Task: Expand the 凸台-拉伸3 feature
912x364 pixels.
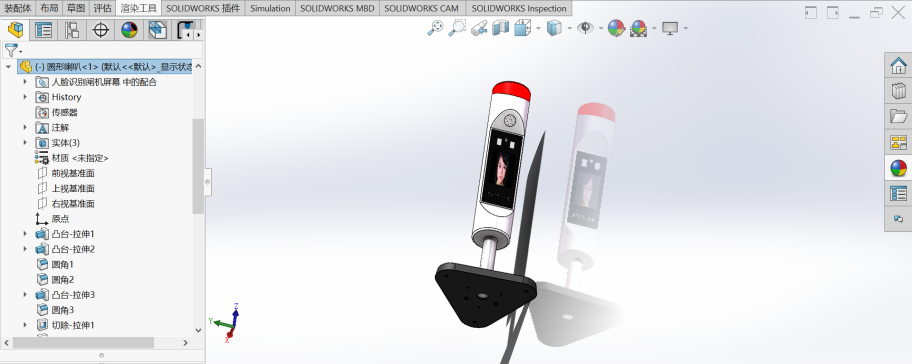Action: tap(25, 295)
